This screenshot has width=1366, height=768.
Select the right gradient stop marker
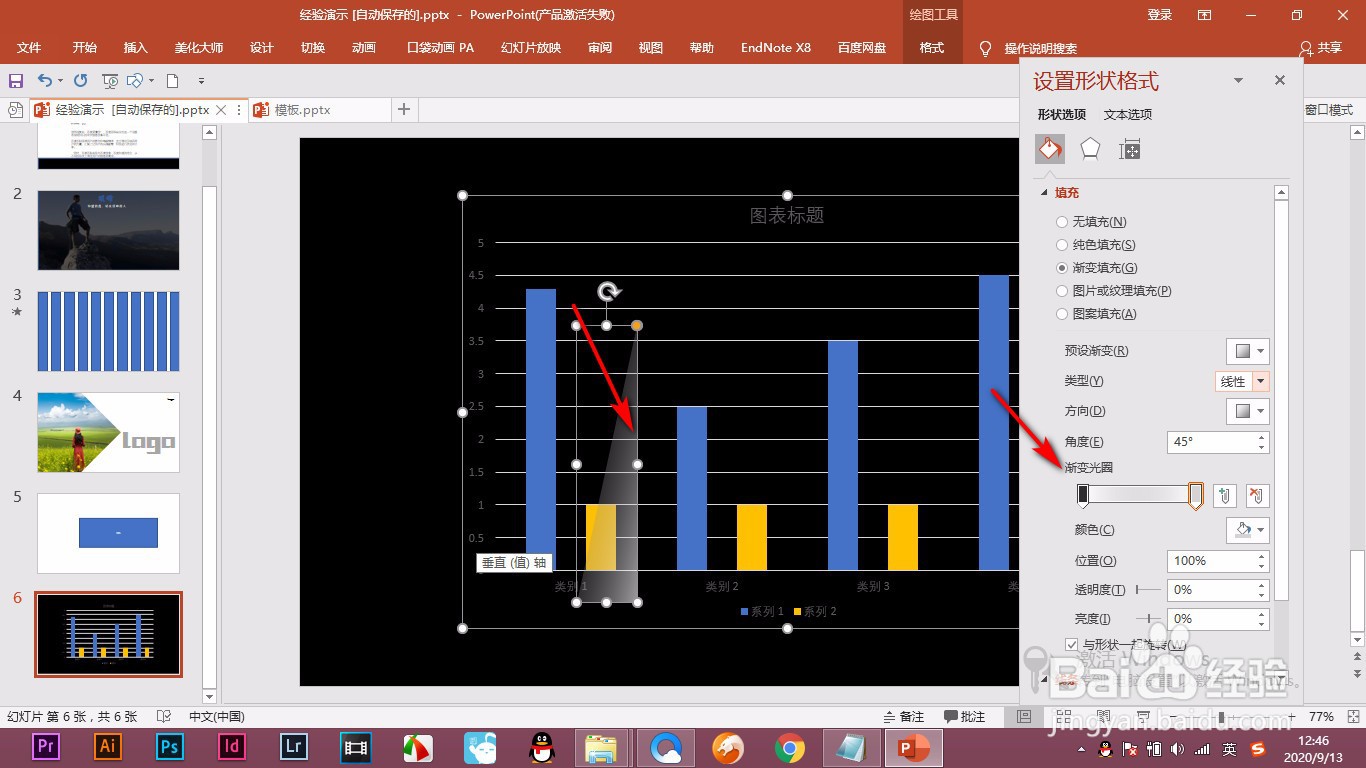pyautogui.click(x=1195, y=496)
